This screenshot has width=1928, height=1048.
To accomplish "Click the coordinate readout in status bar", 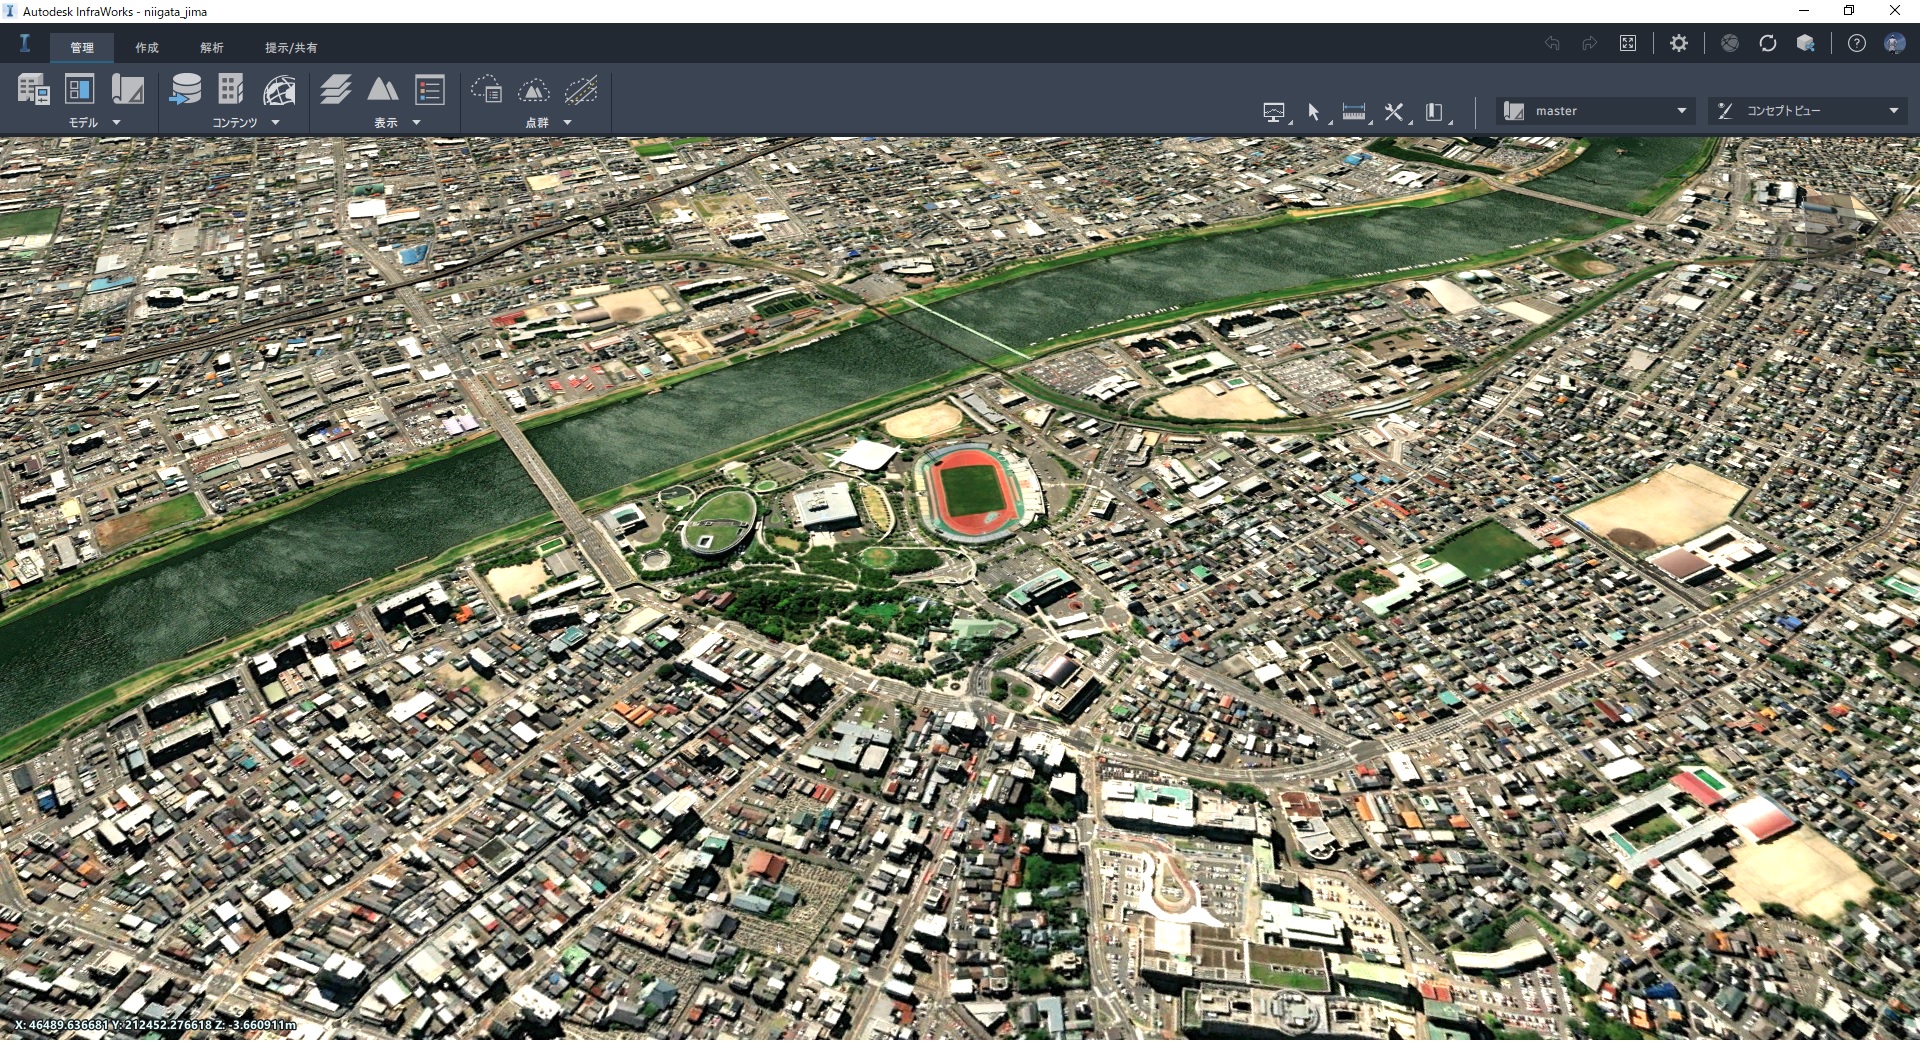I will point(155,1025).
